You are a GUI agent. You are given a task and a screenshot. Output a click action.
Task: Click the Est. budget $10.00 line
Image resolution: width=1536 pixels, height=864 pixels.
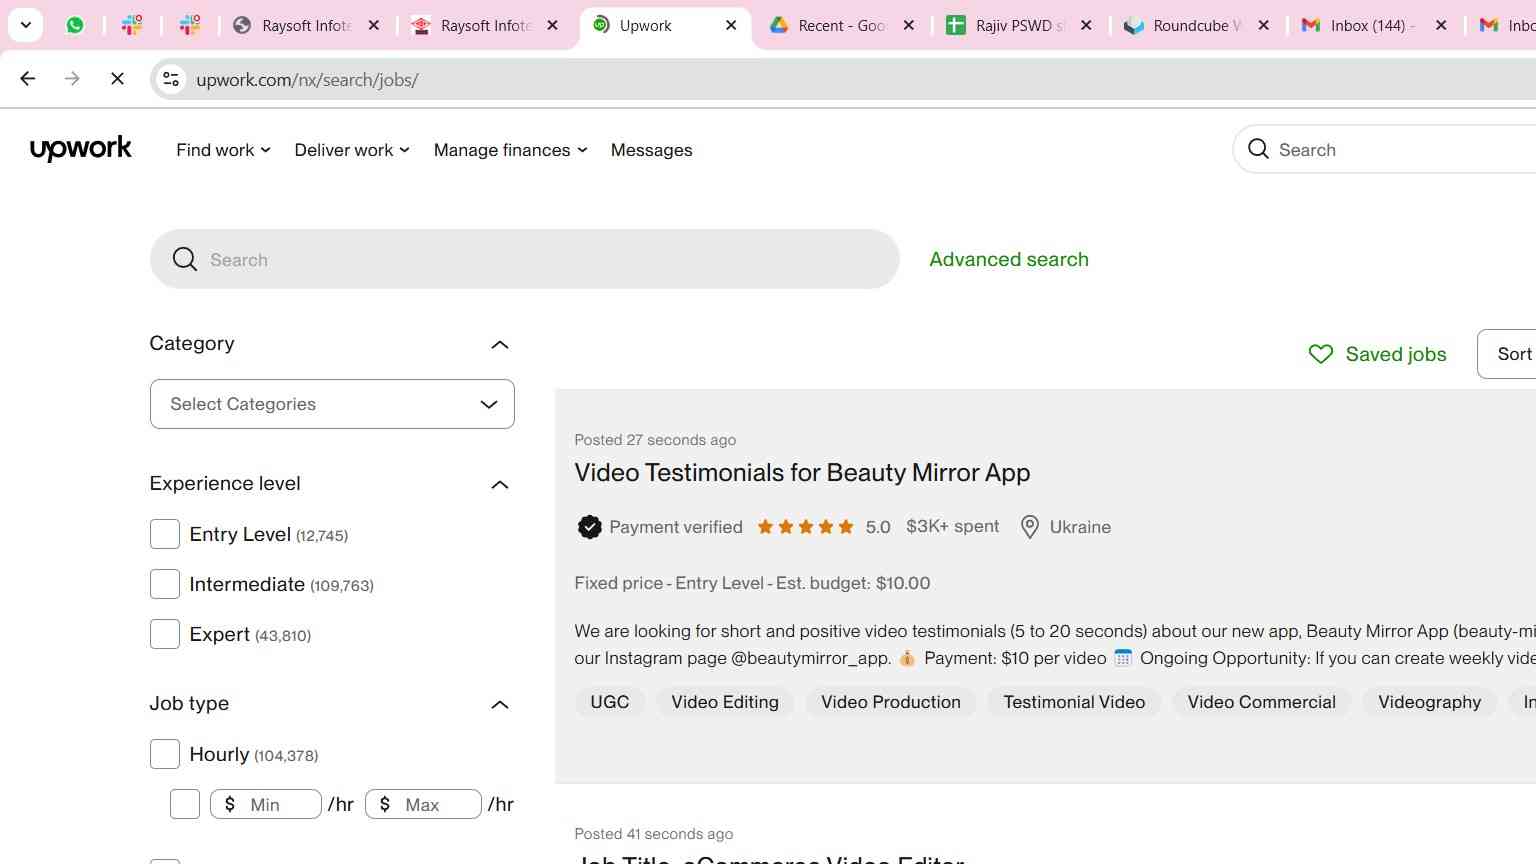[x=752, y=583]
